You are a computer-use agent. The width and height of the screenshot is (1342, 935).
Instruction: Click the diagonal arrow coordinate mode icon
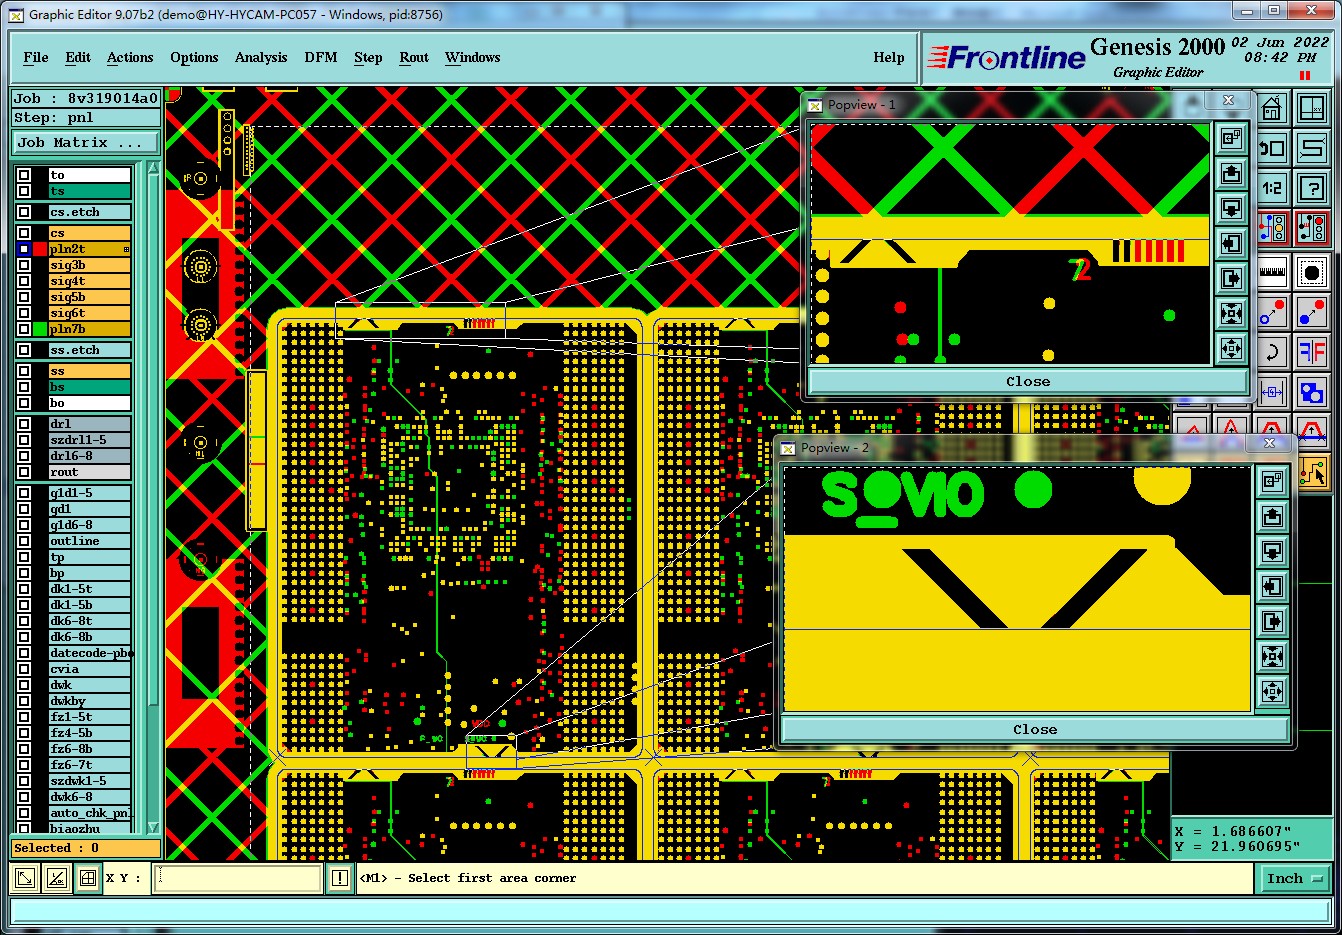tap(26, 879)
